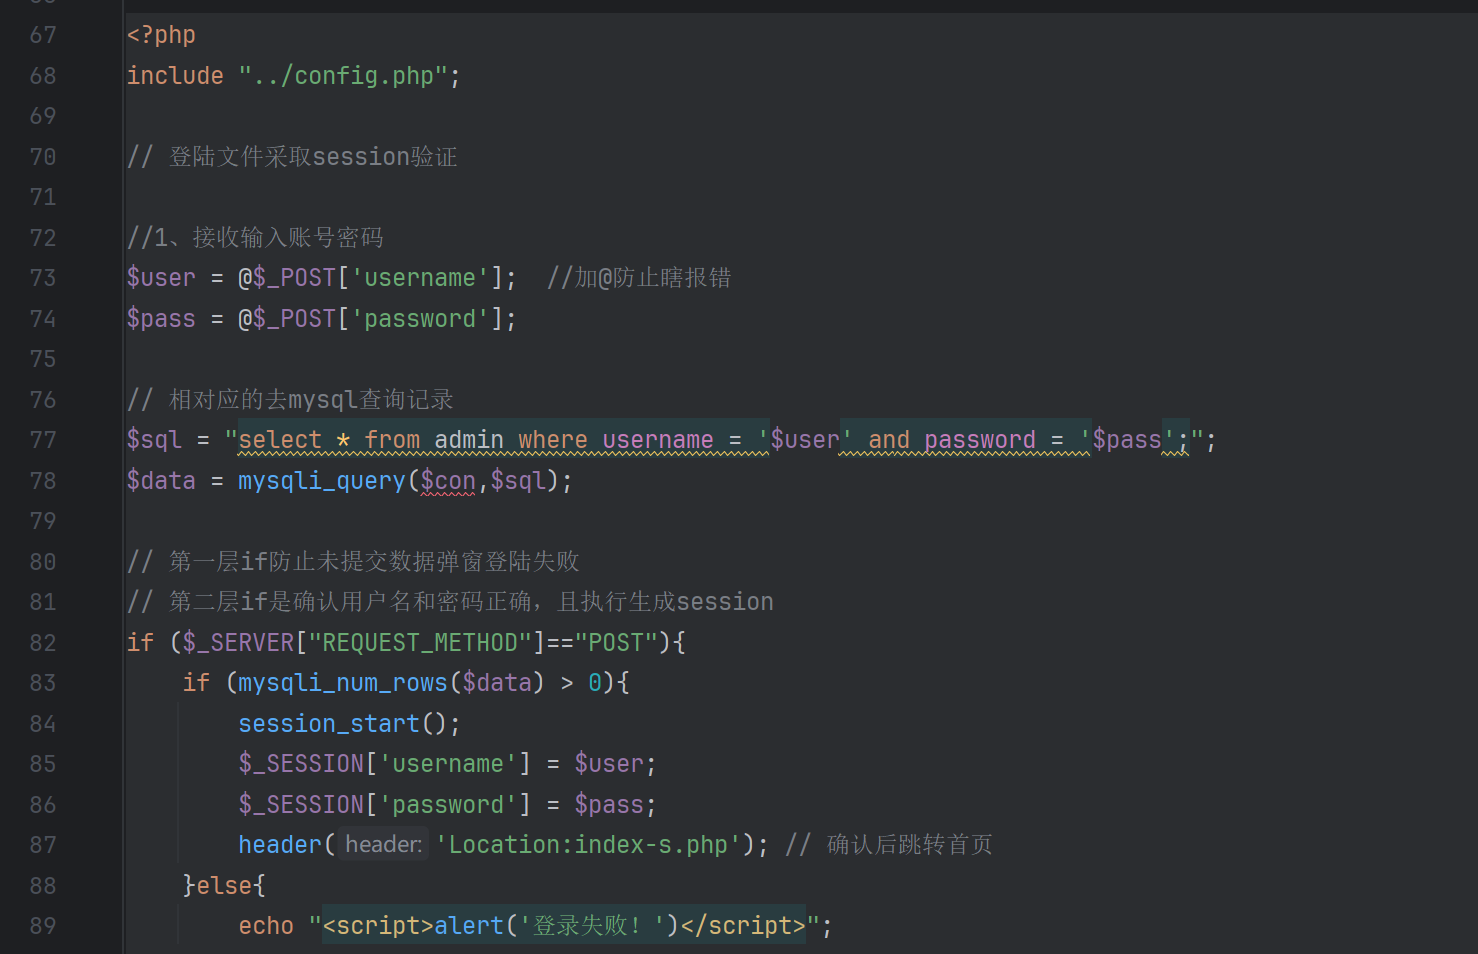The image size is (1478, 954).
Task: Click the }else{ statement on line 88
Action: point(224,886)
